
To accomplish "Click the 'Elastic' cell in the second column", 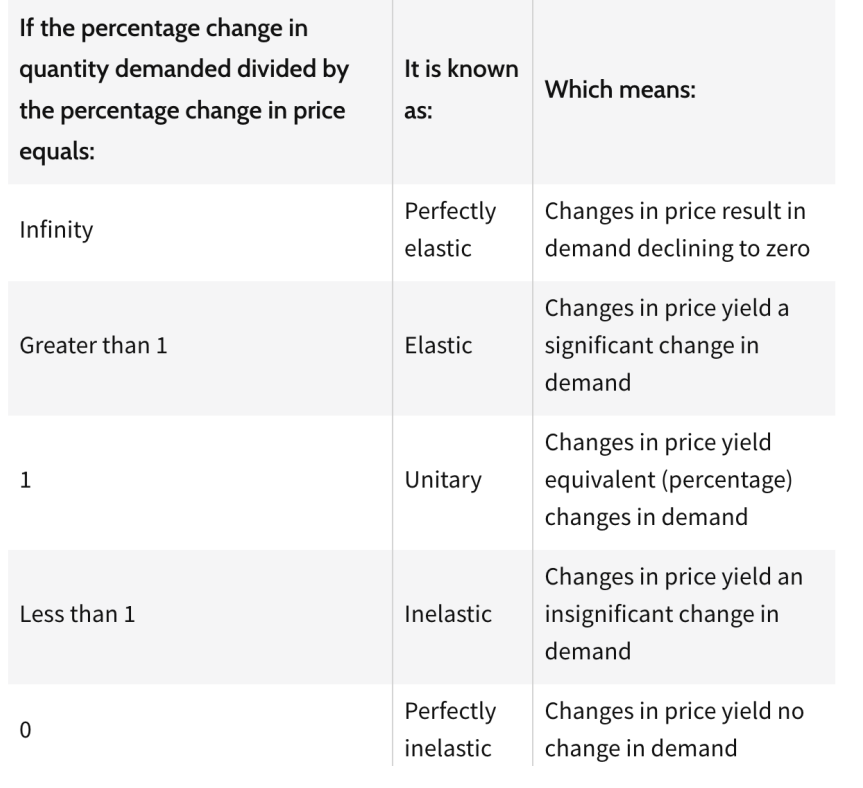I will coord(438,345).
